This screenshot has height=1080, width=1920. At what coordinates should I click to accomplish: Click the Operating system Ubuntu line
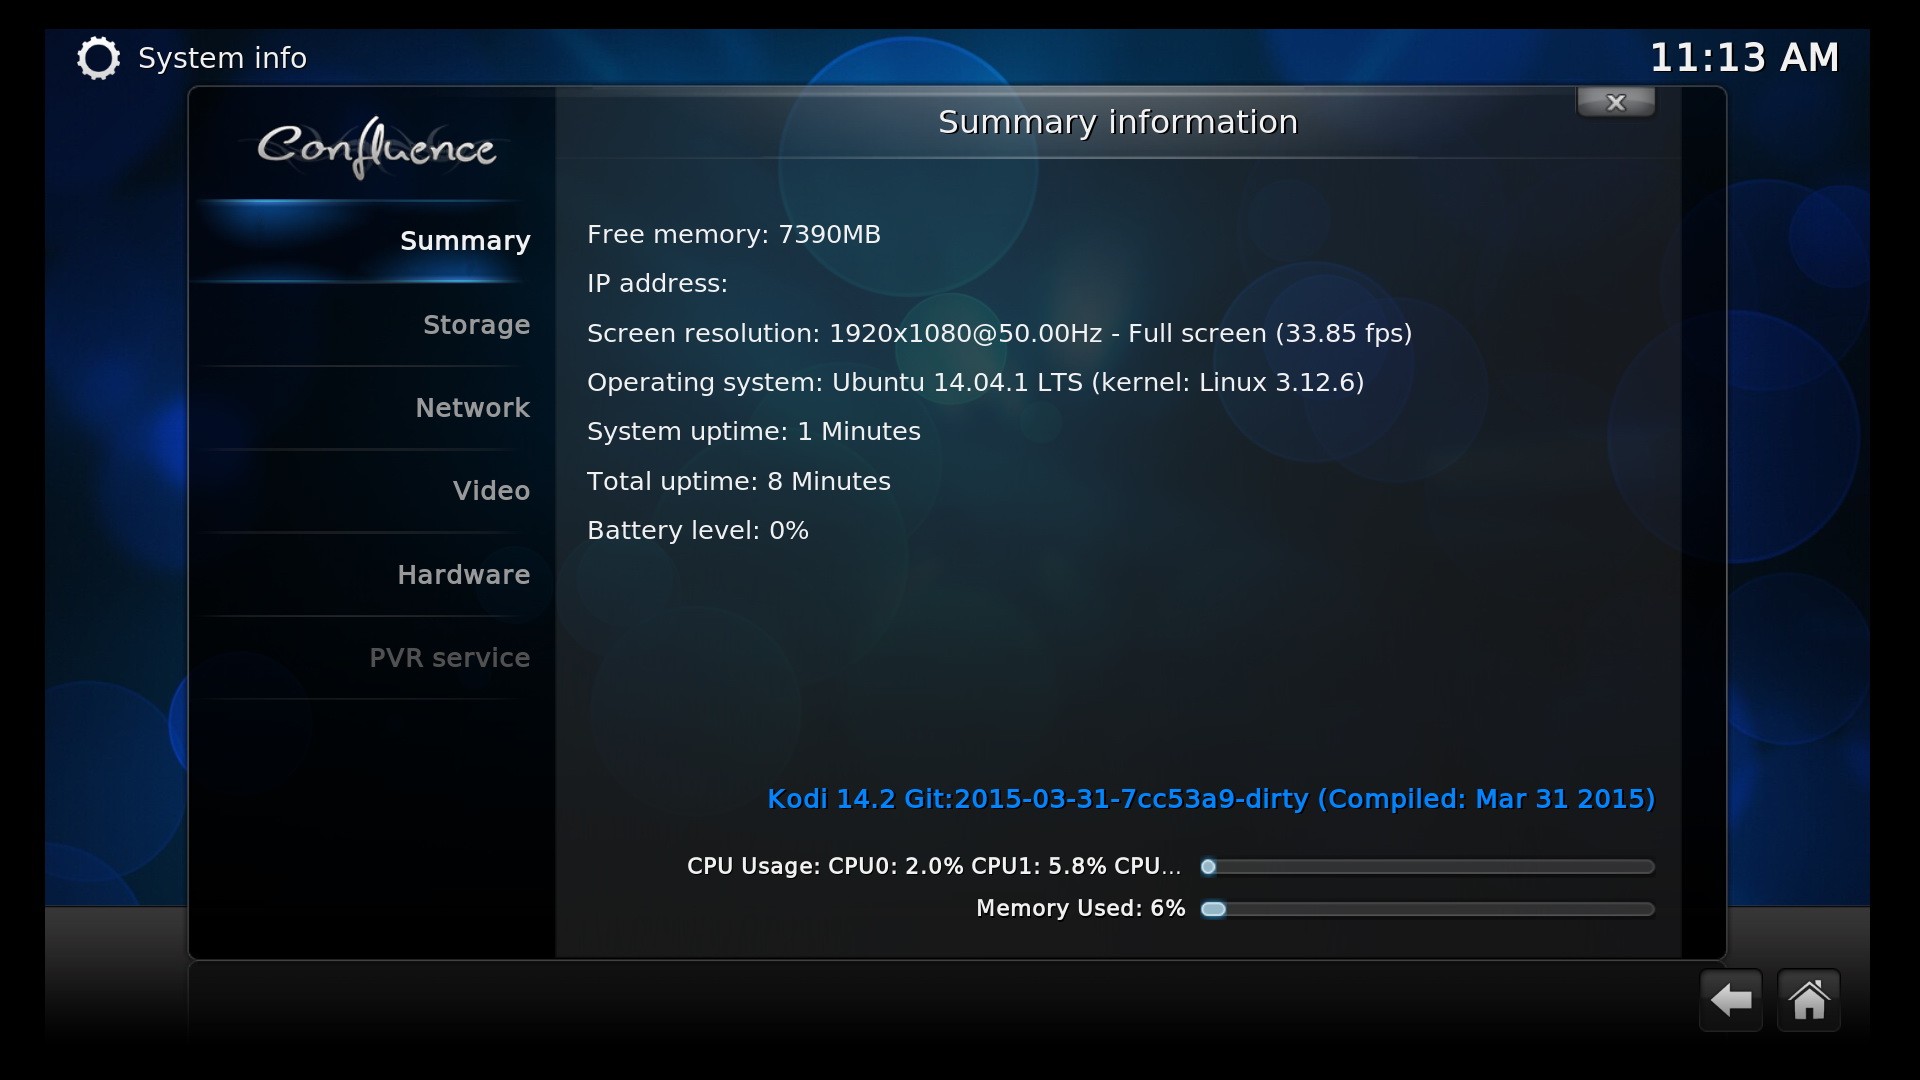[976, 382]
